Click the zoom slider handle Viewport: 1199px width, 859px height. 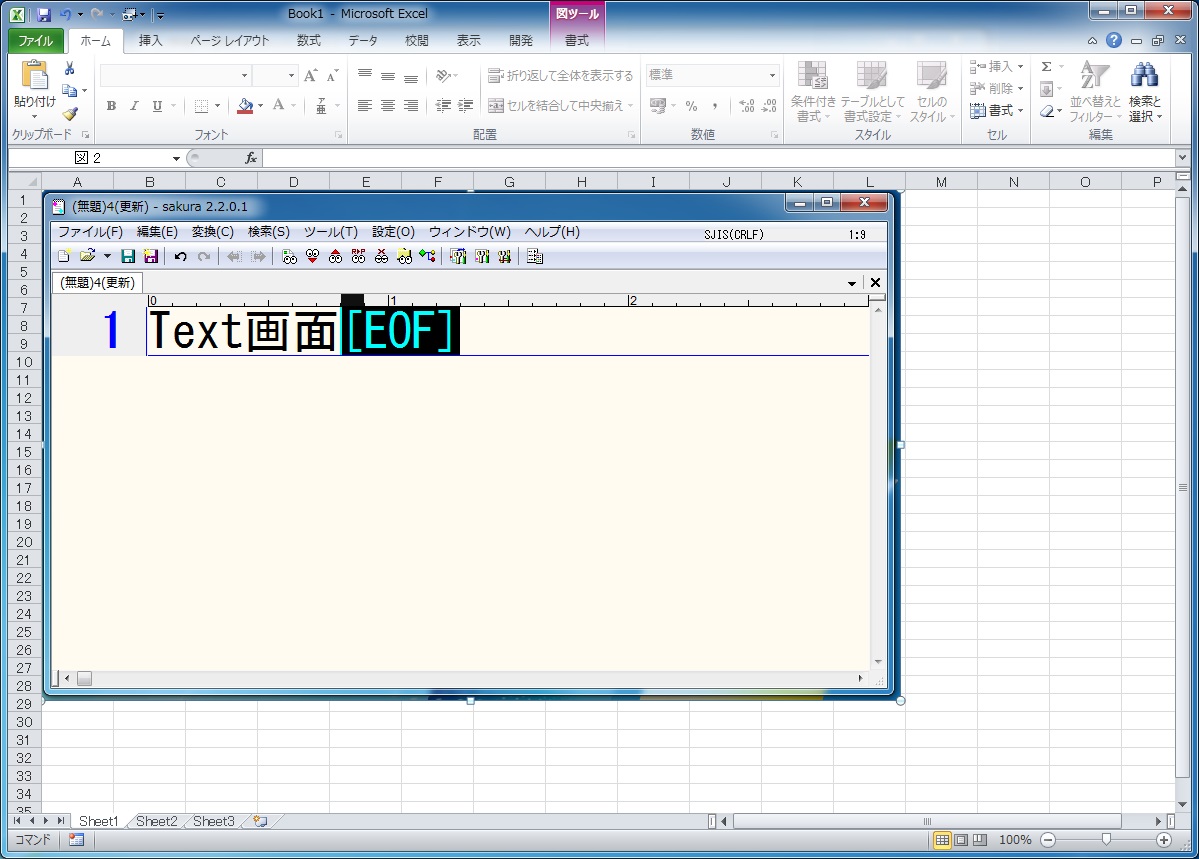[x=1105, y=840]
